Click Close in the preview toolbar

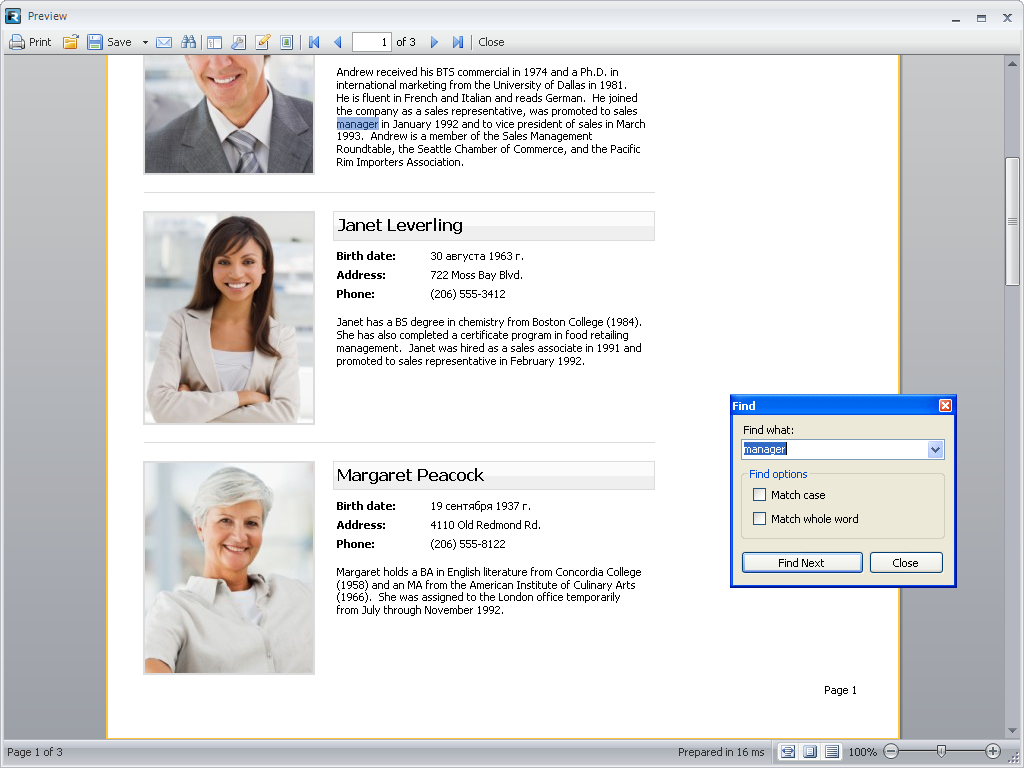491,42
